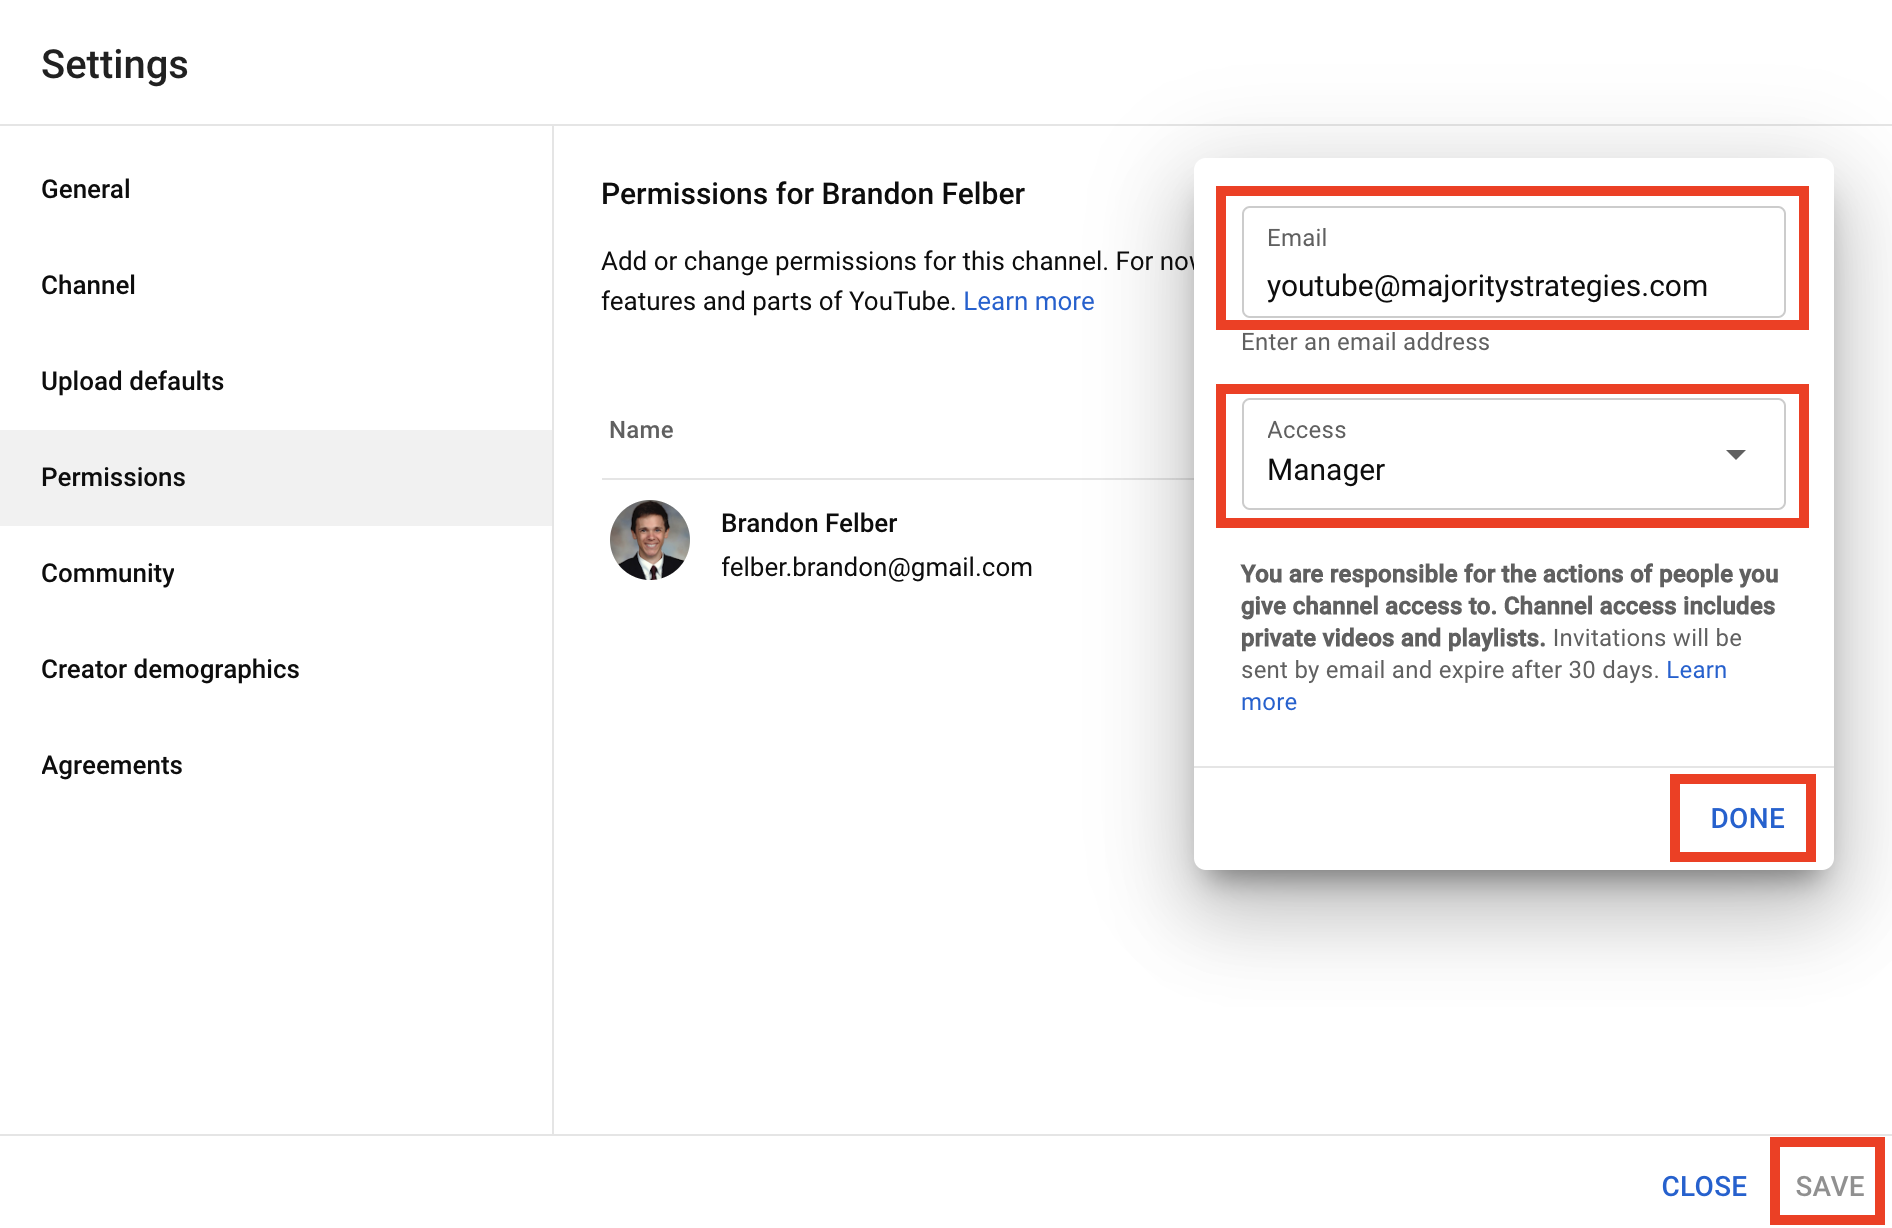This screenshot has height=1228, width=1892.
Task: Go to Creator demographics settings
Action: pos(276,669)
